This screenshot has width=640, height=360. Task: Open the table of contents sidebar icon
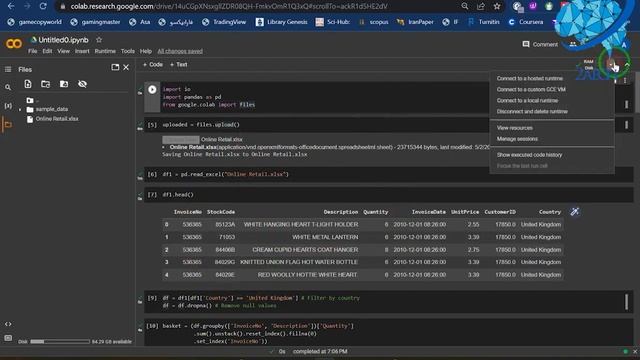coord(8,69)
